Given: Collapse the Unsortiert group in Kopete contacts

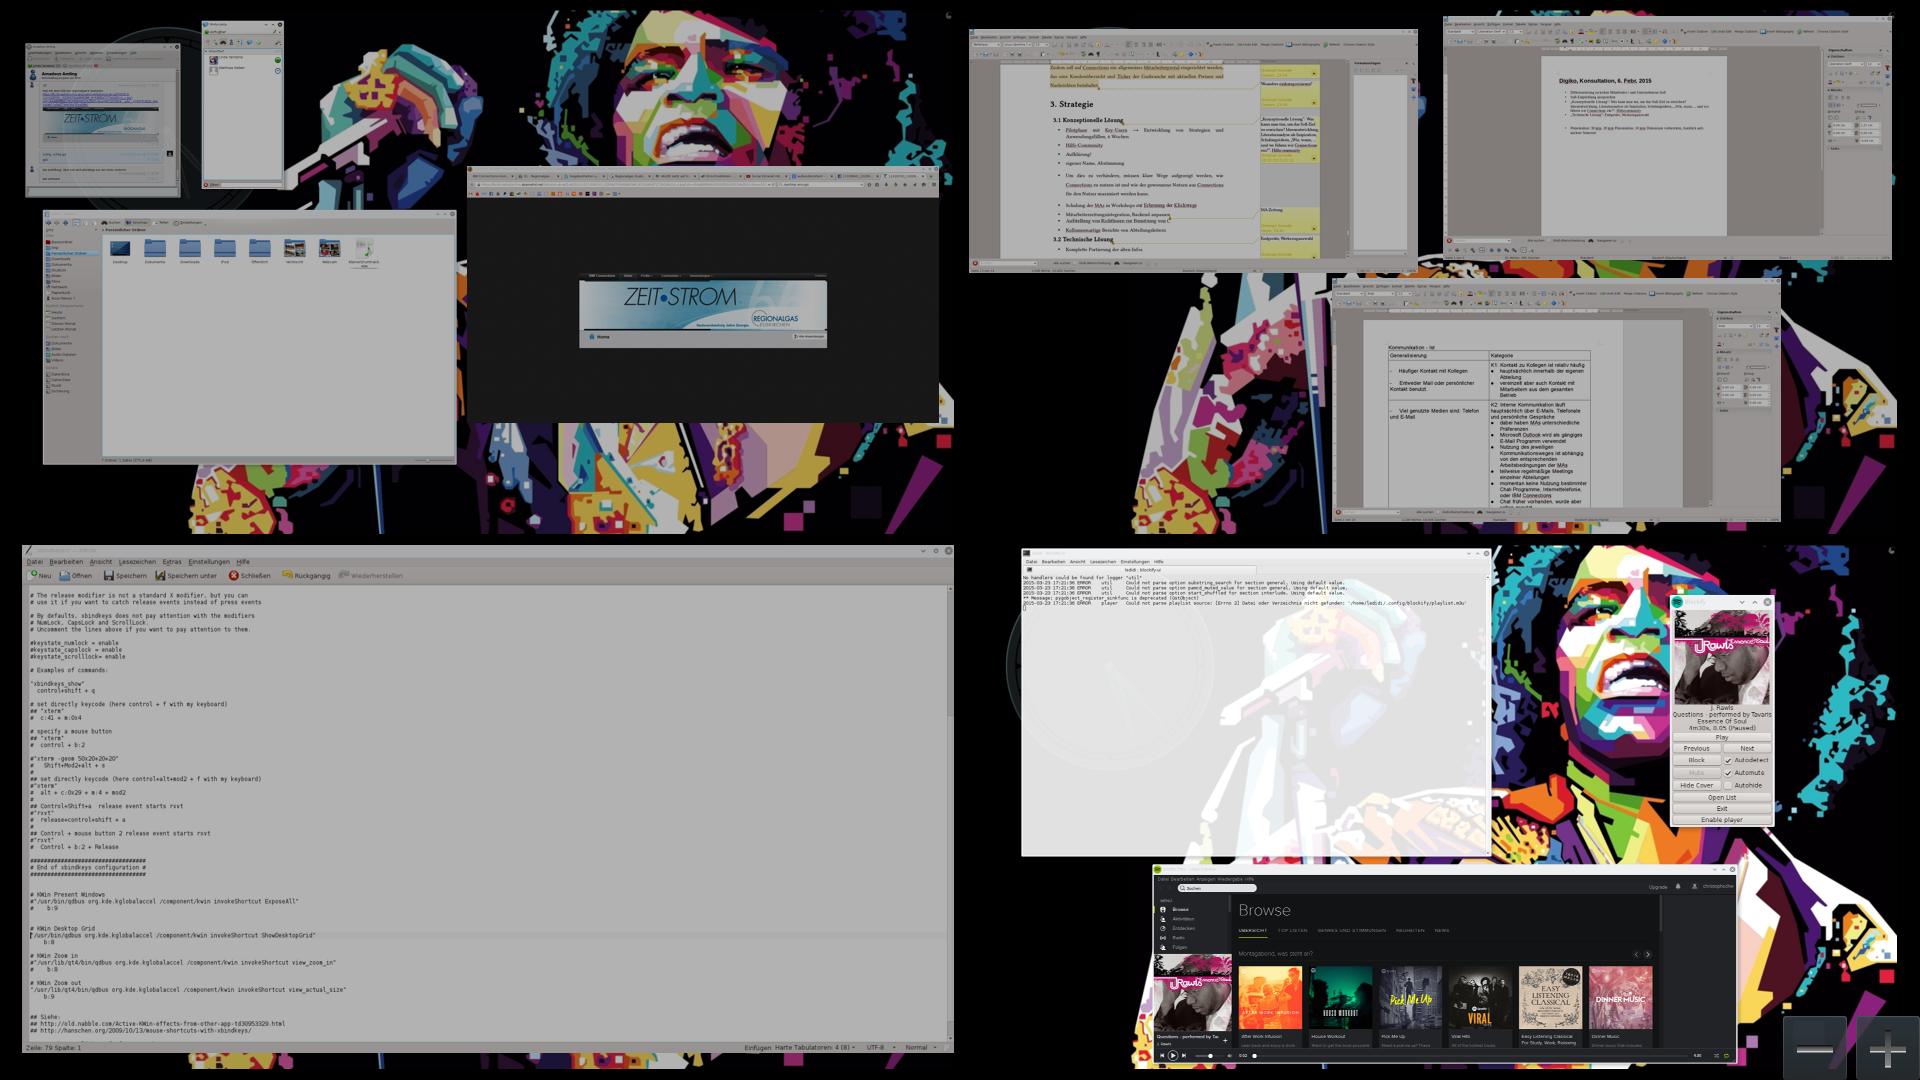Looking at the screenshot, I should pos(206,51).
